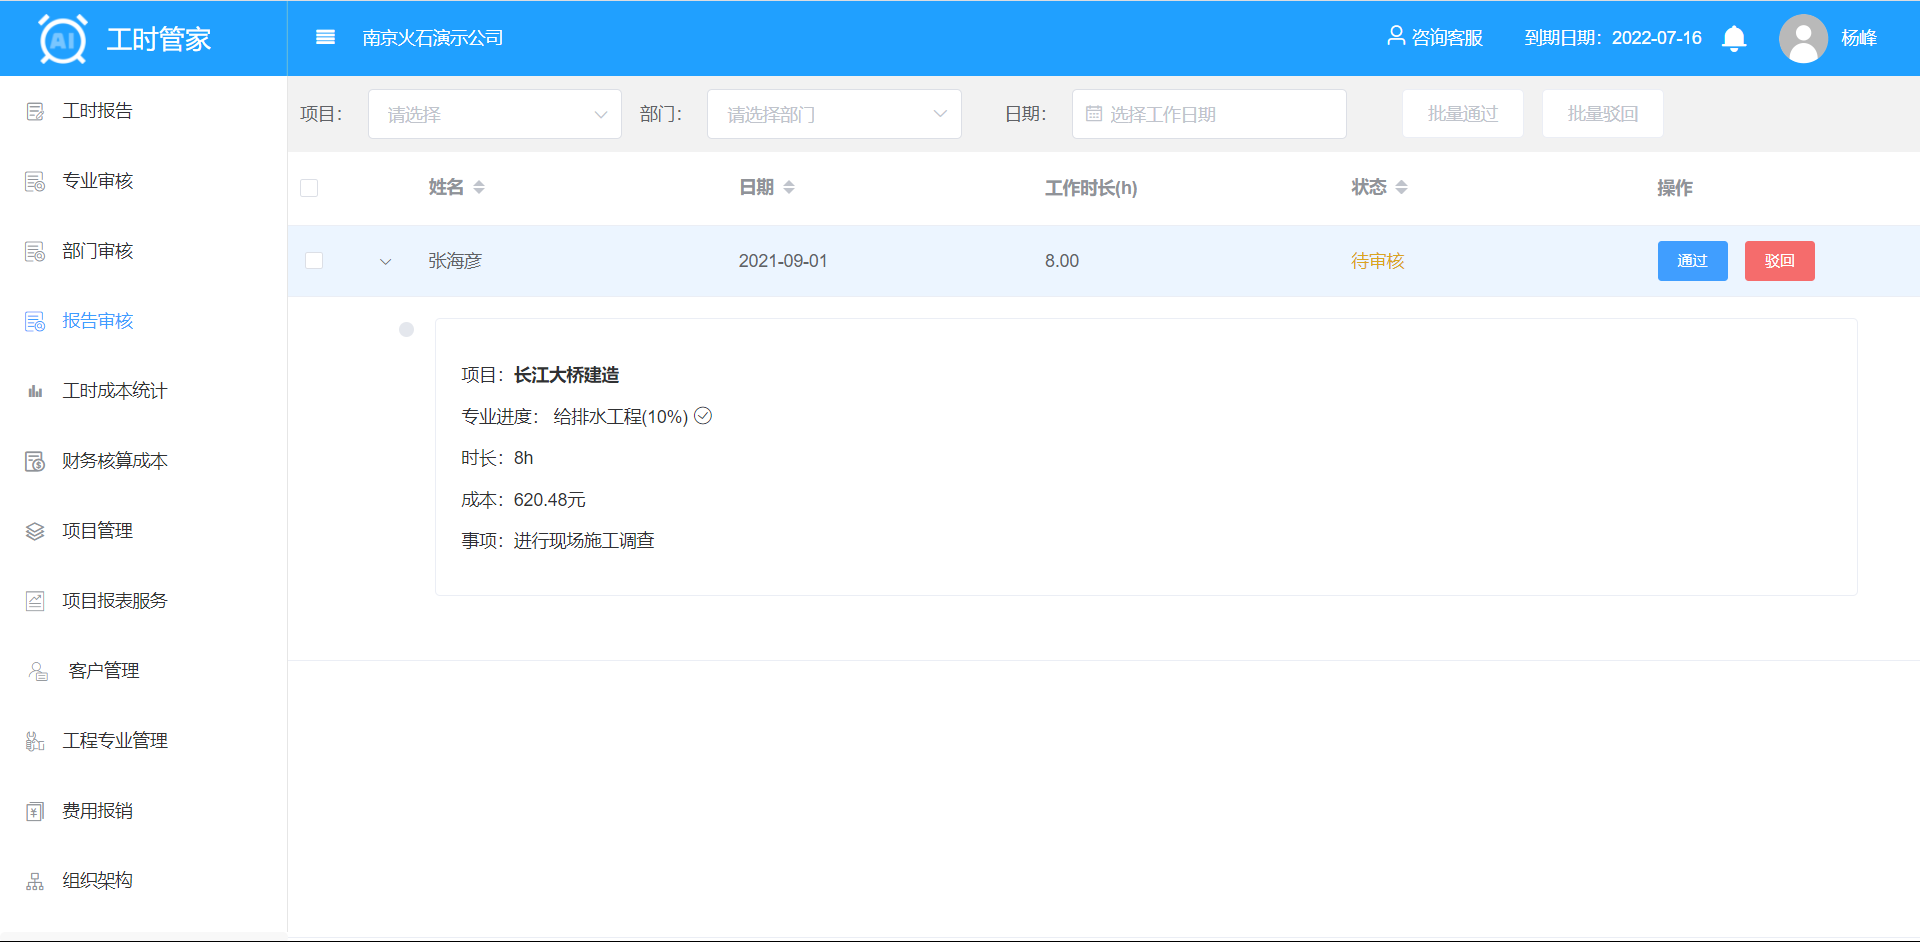
Task: Toggle the select-all checkbox in table header
Action: pos(309,188)
